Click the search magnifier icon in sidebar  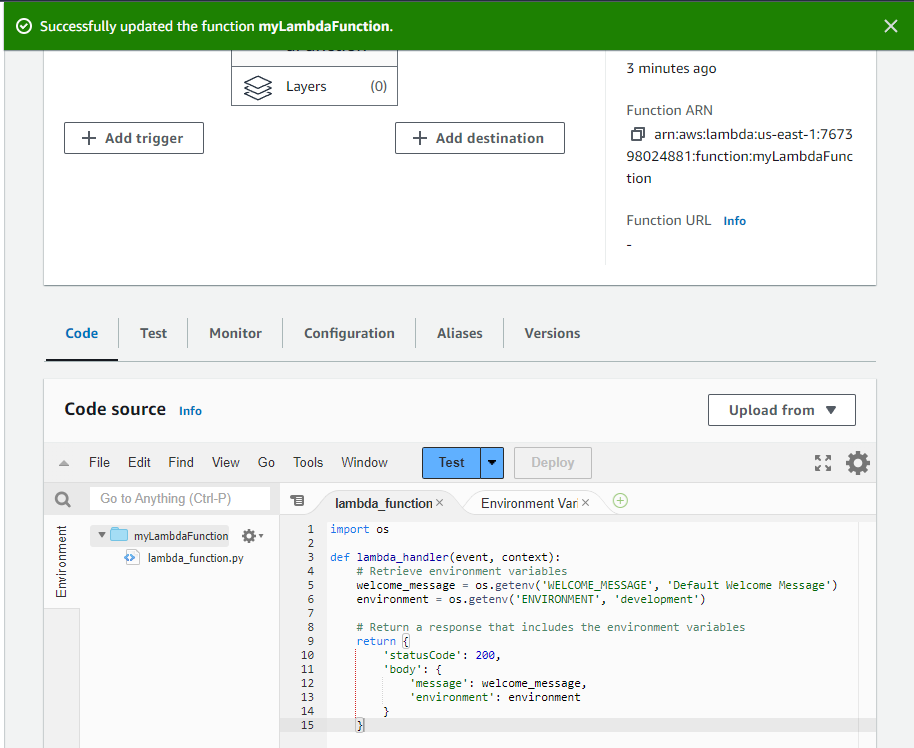(63, 499)
